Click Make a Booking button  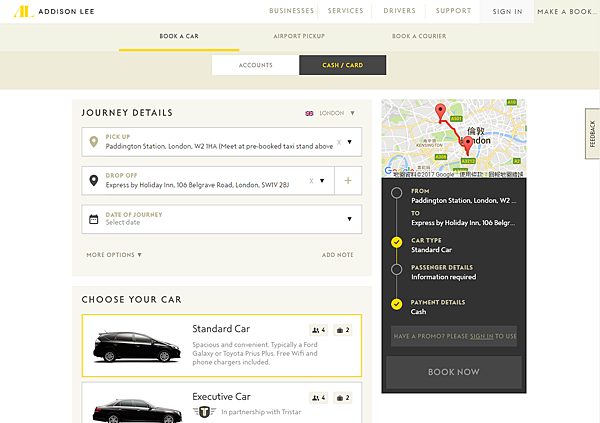(x=567, y=11)
